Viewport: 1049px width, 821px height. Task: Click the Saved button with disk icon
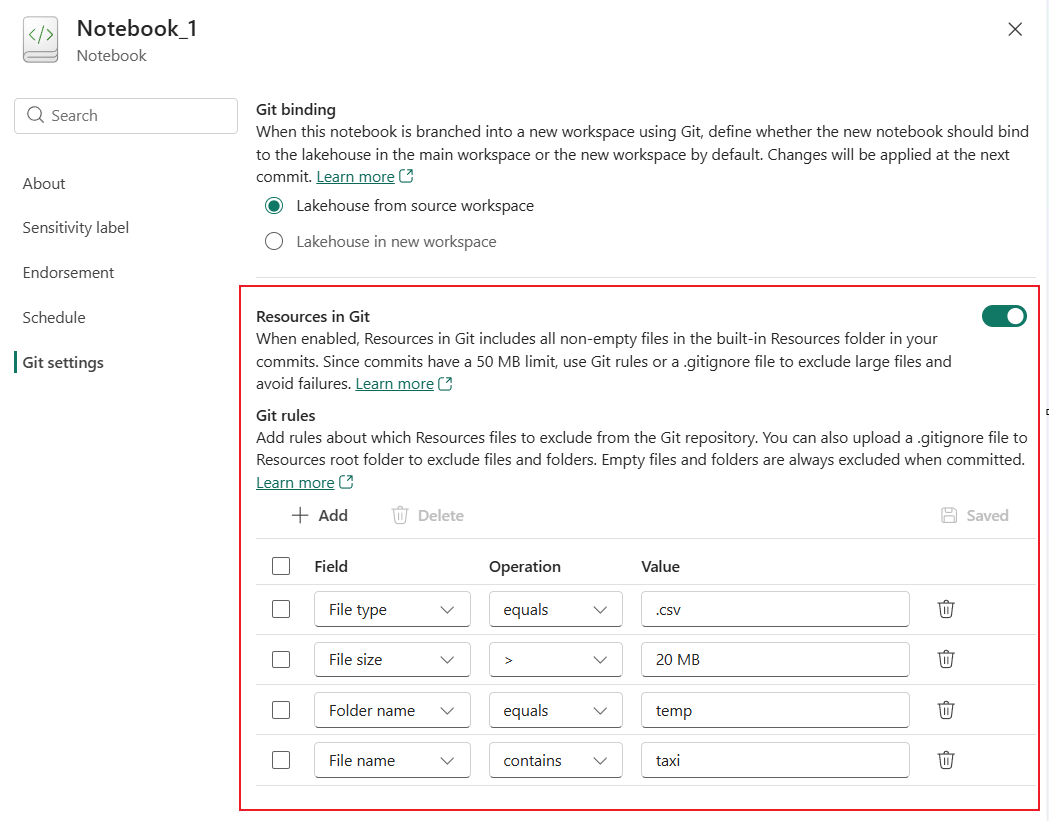[974, 515]
